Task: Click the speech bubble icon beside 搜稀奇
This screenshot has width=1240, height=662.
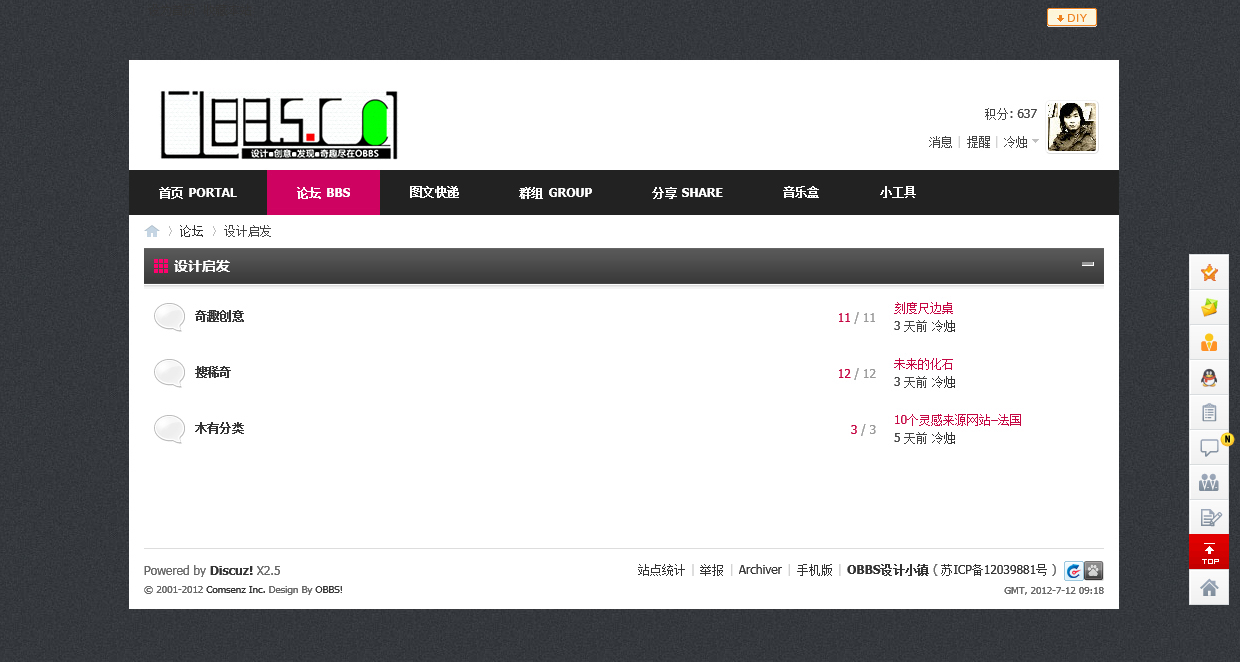Action: [x=170, y=373]
